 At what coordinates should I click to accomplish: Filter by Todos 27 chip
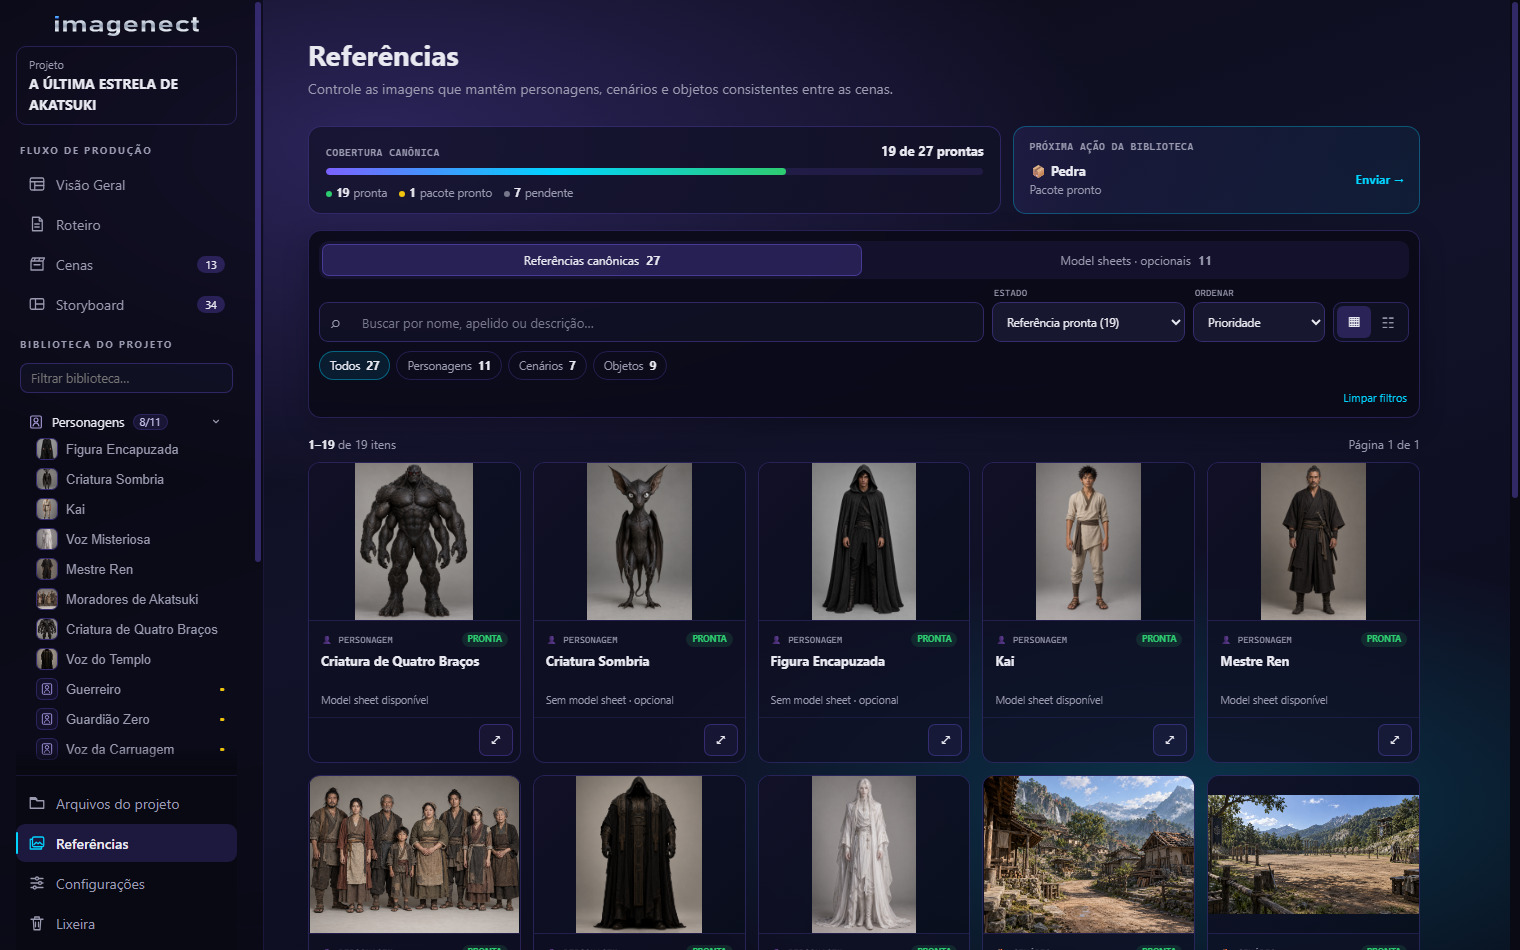pos(354,366)
